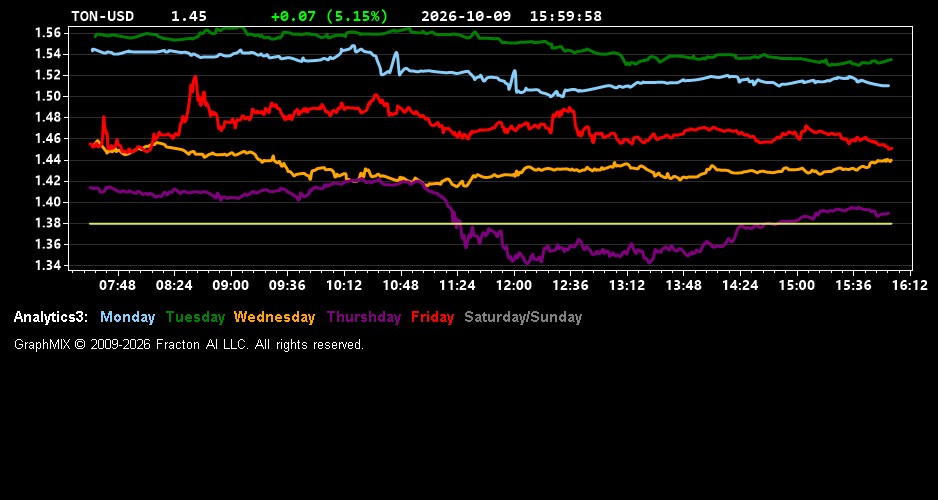Click the 1.36 y-axis label
Screen dimensions: 938x500
(48, 244)
